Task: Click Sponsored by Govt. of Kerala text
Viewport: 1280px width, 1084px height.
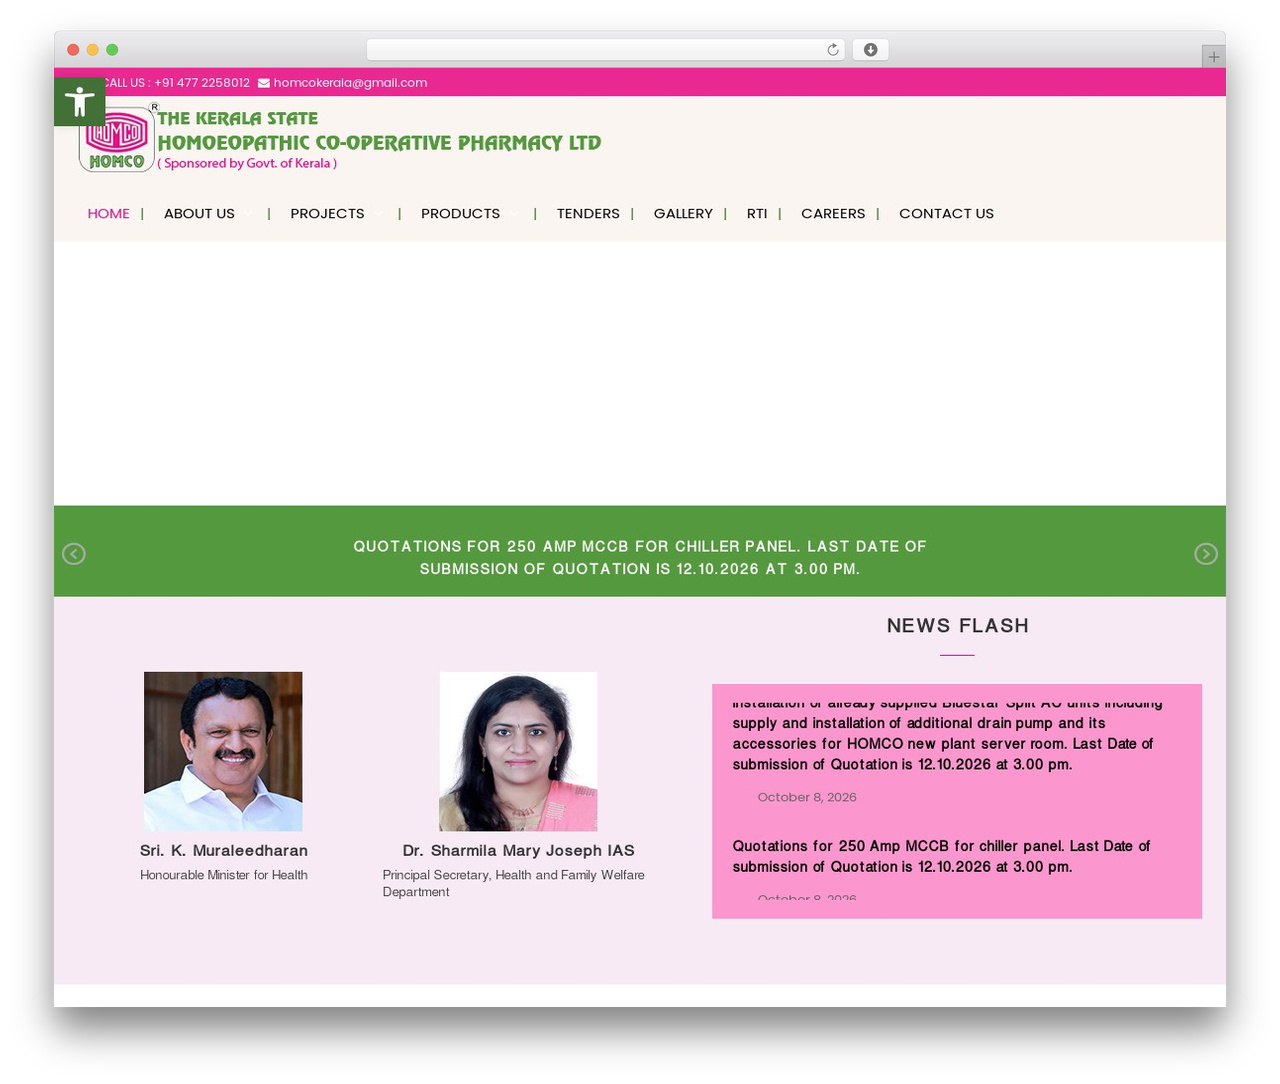Action: coord(247,163)
